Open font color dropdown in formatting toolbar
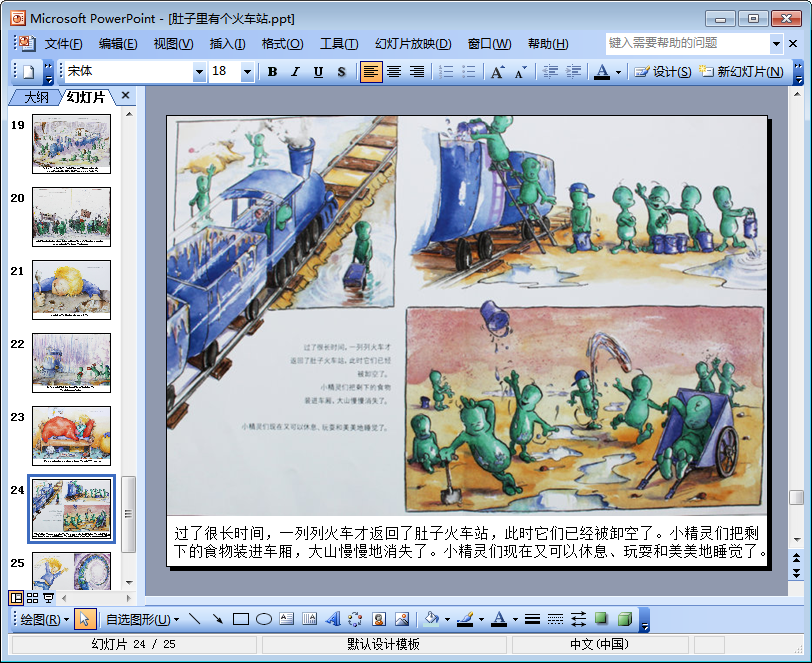This screenshot has width=812, height=663. (618, 72)
